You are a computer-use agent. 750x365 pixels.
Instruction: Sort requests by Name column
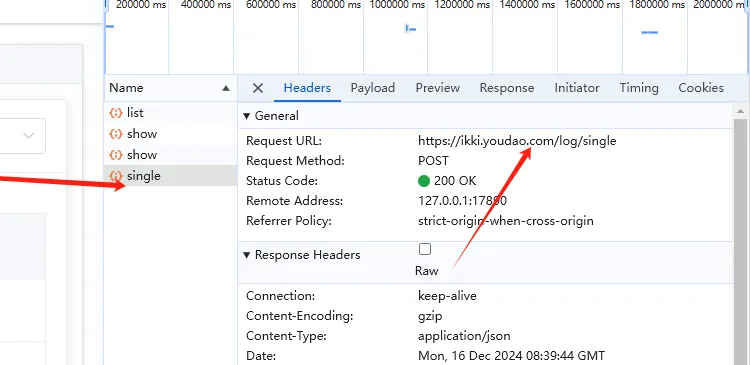171,88
